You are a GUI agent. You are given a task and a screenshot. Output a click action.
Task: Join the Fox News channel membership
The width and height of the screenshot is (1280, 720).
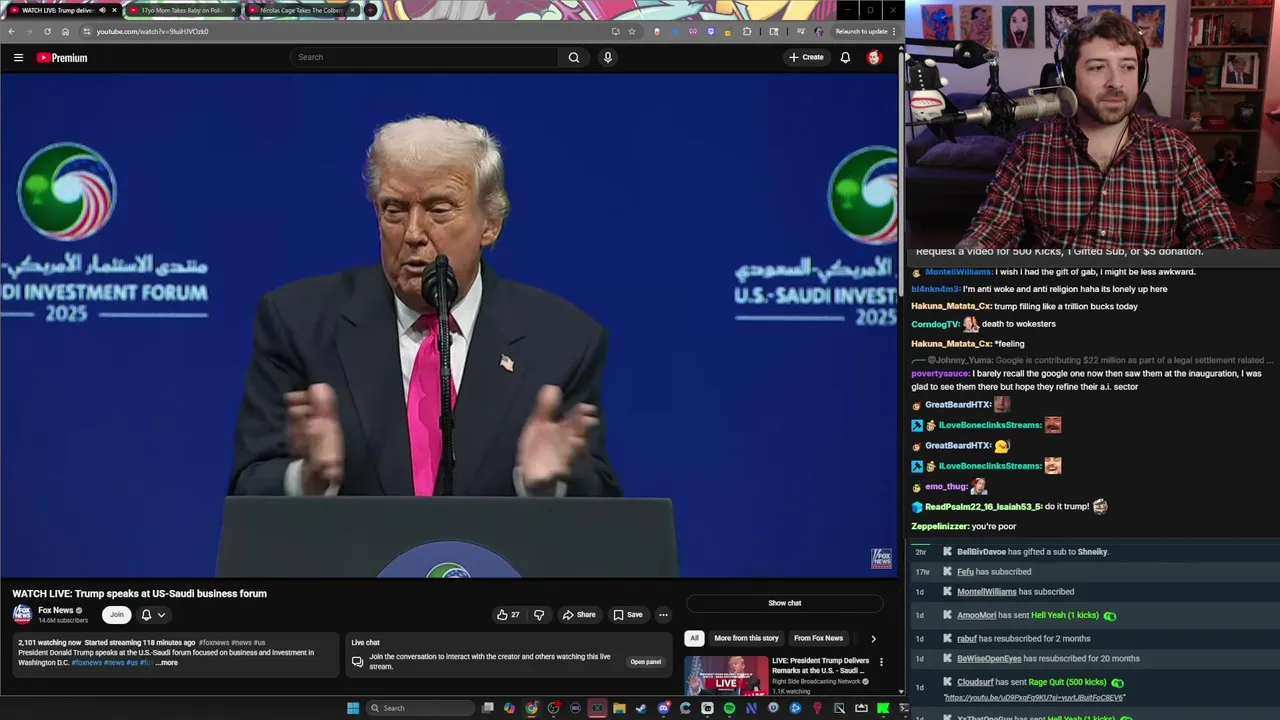coord(117,615)
